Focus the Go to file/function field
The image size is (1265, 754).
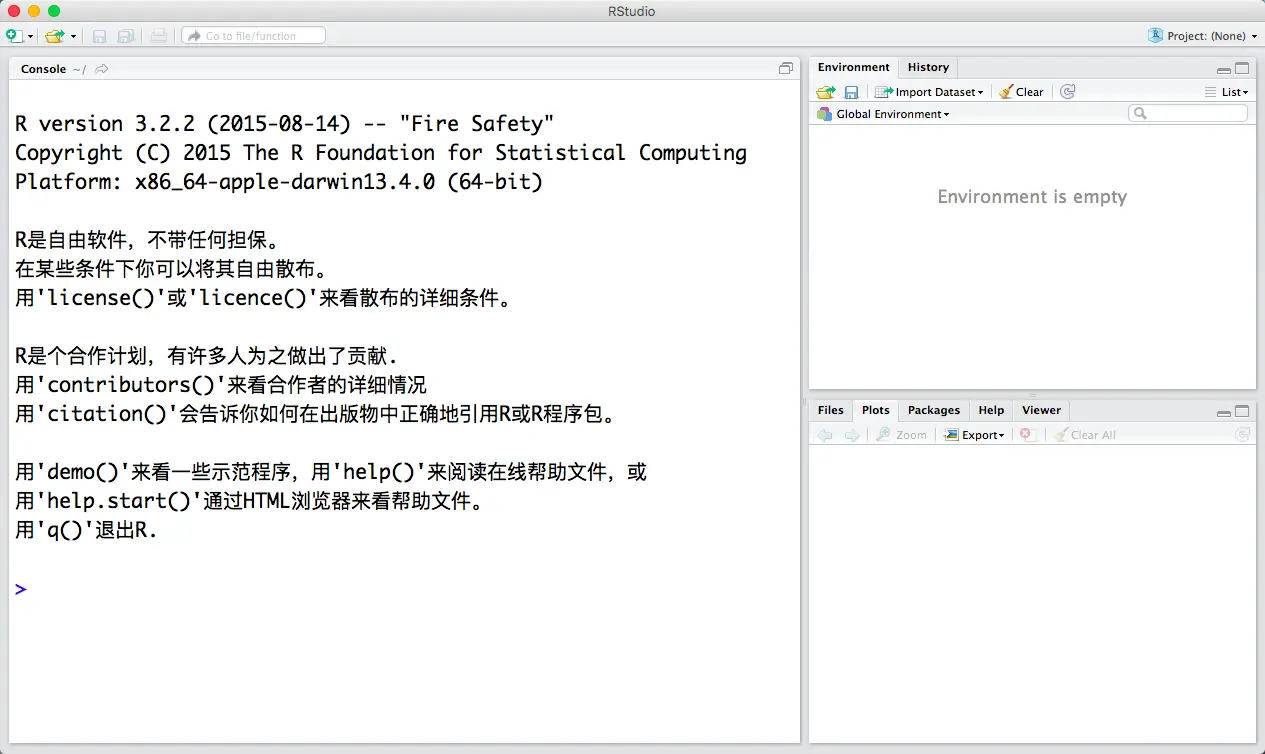[x=253, y=36]
